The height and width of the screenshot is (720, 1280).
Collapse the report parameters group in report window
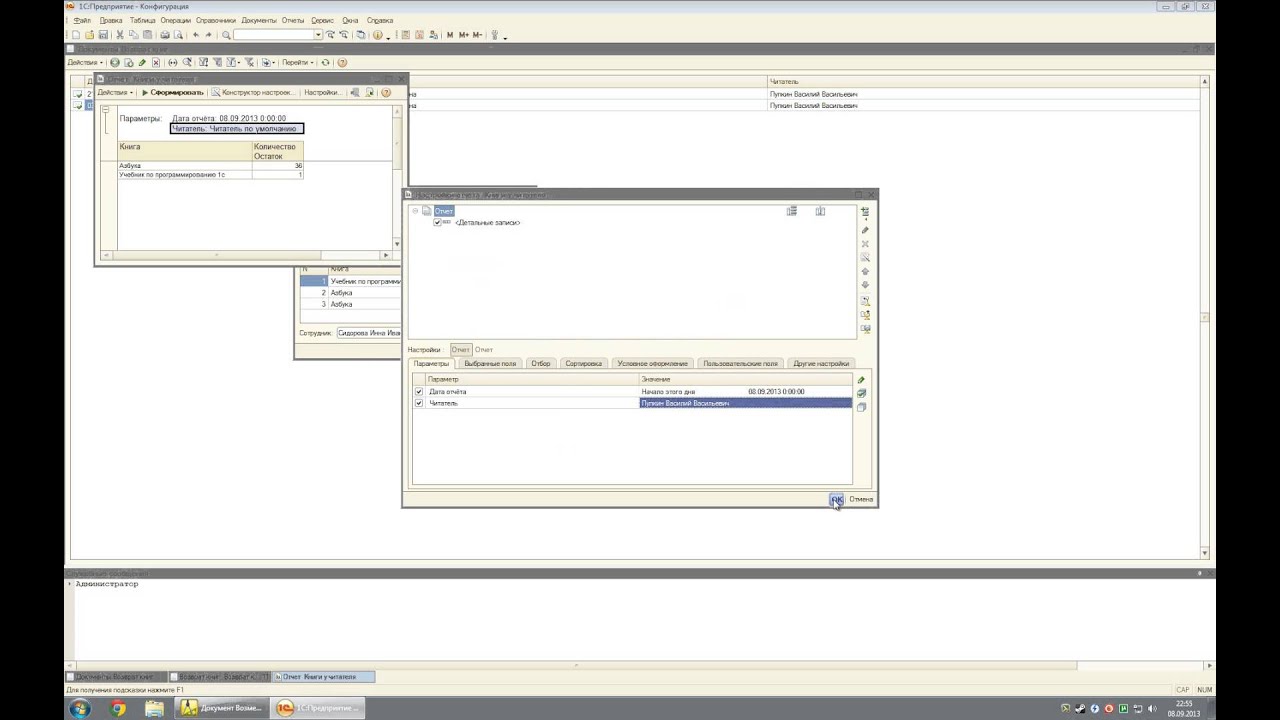tap(106, 109)
